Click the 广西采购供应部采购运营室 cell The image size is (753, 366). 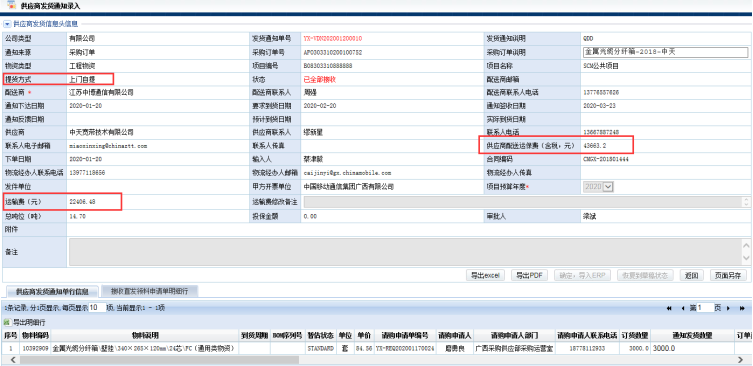(x=514, y=348)
